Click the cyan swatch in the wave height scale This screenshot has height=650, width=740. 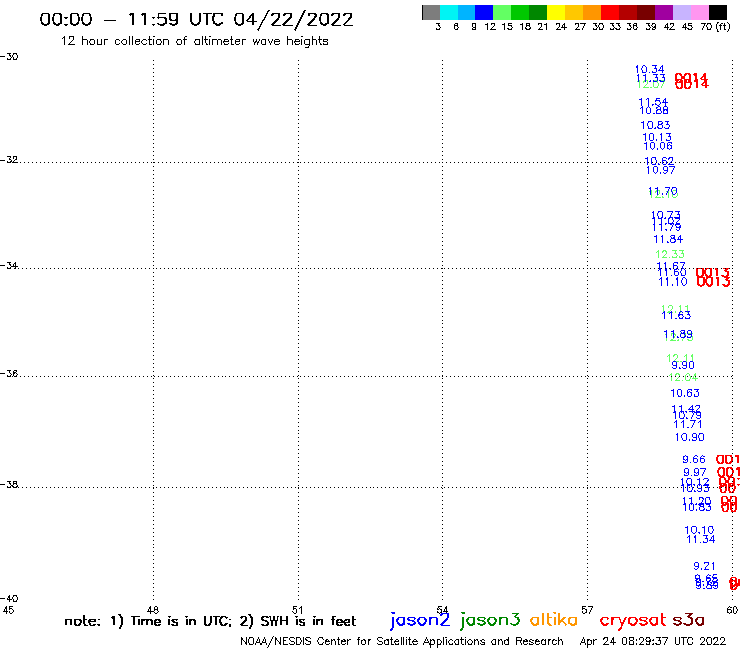click(x=449, y=12)
